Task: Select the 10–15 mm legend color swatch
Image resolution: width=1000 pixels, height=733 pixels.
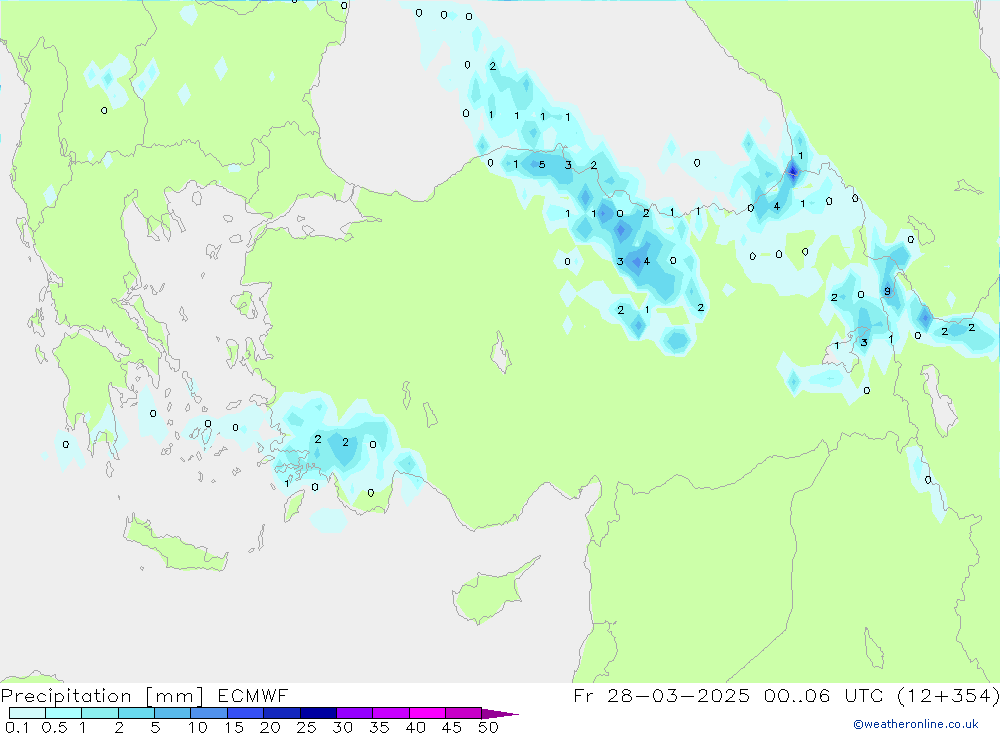Action: (209, 713)
